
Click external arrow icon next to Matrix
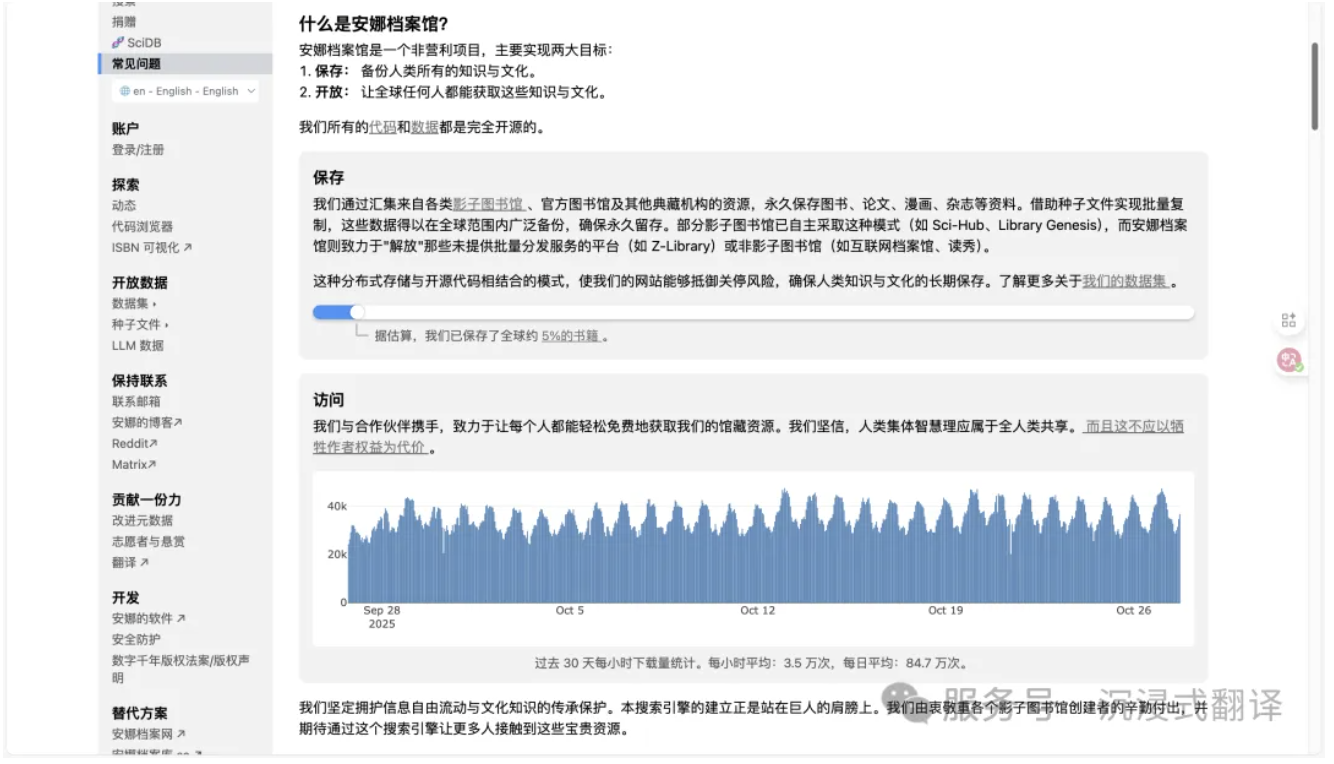pos(152,465)
